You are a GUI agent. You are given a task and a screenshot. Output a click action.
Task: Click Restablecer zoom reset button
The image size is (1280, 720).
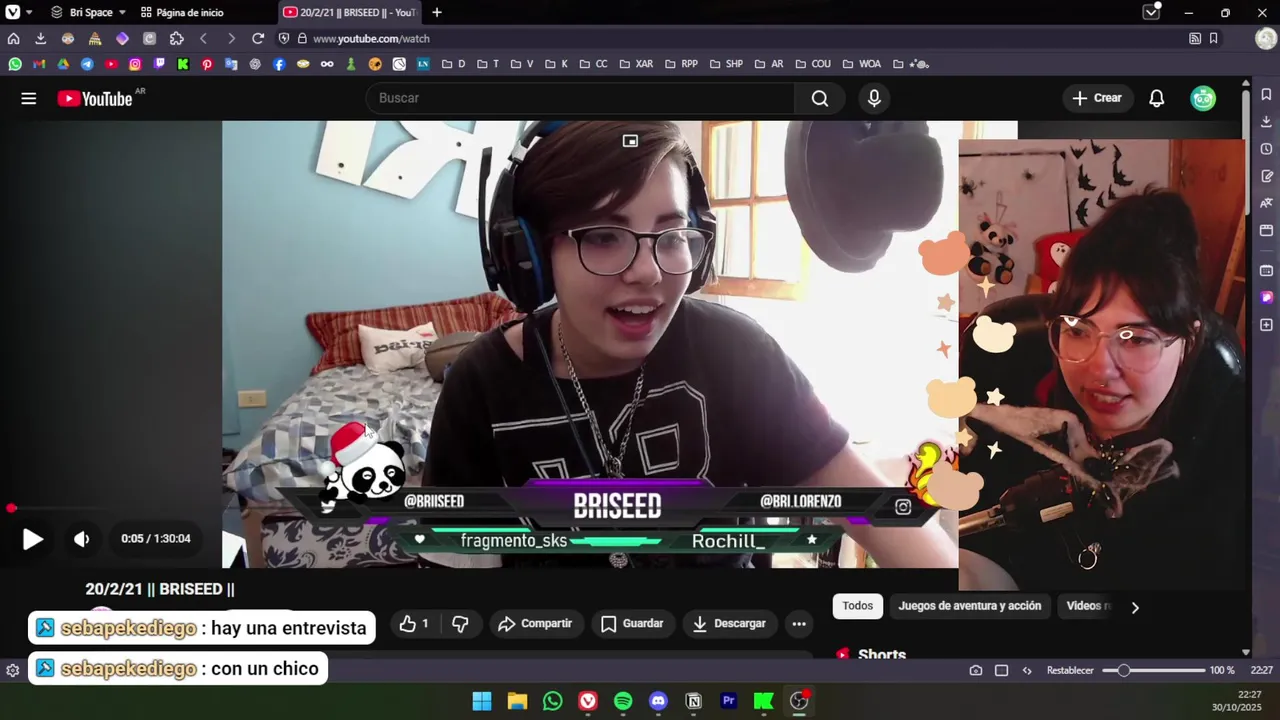[1070, 671]
